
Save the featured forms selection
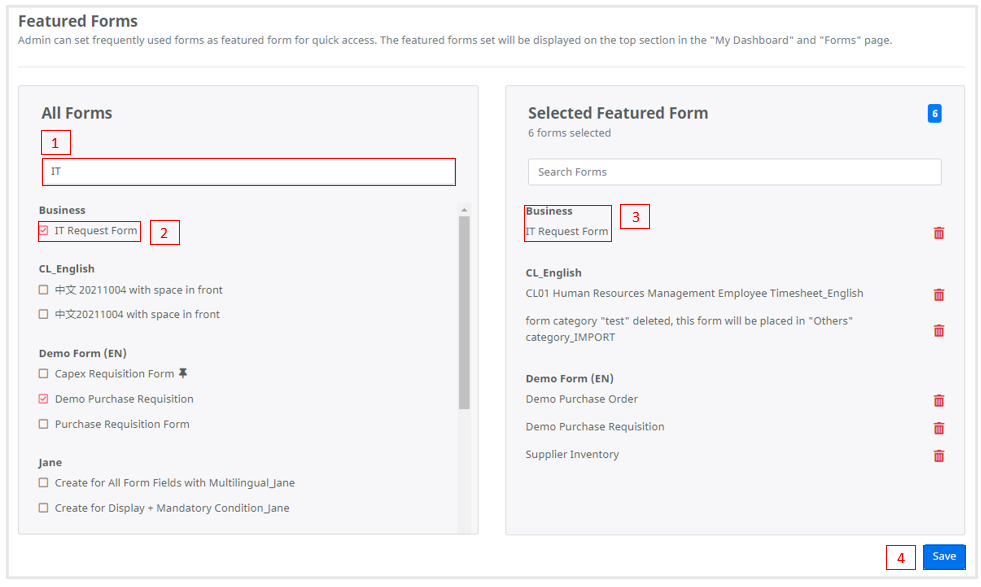coord(943,556)
